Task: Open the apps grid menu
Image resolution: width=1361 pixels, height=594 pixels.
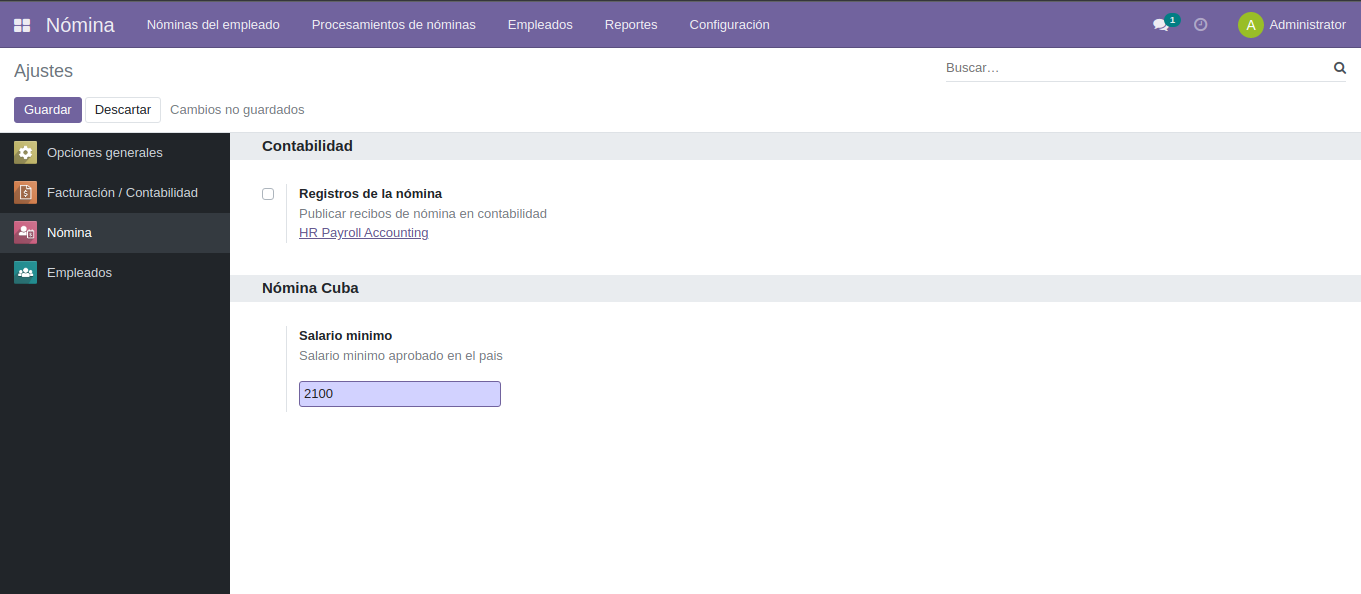Action: (20, 23)
